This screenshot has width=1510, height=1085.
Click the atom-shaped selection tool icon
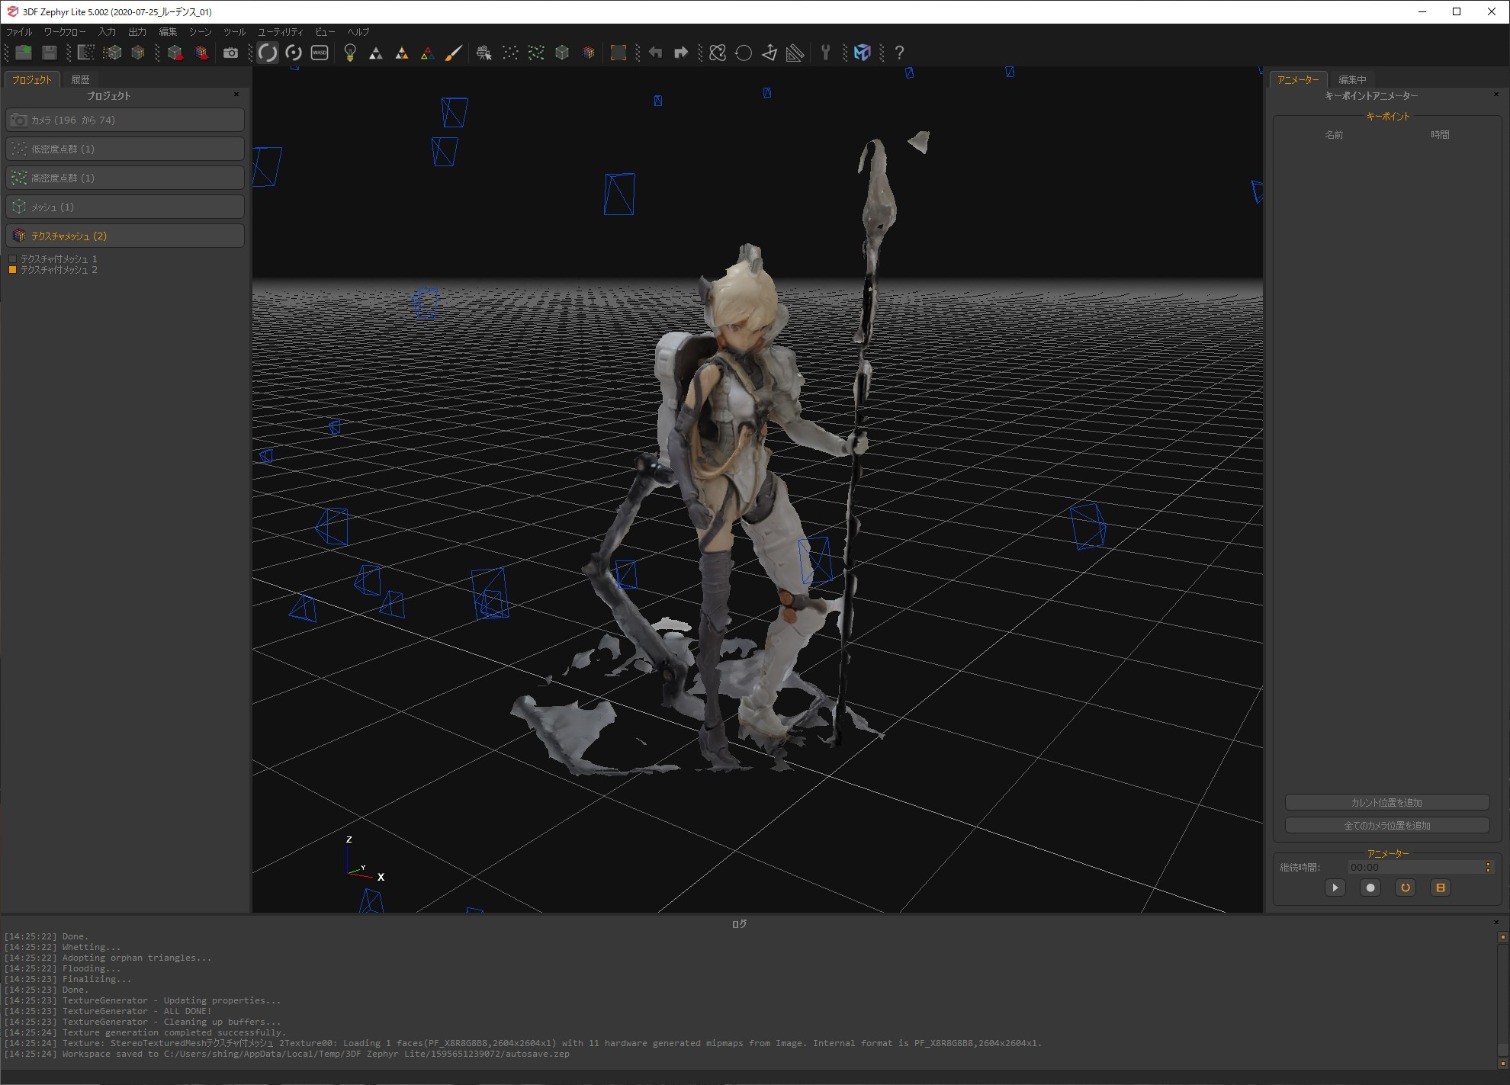[x=717, y=53]
